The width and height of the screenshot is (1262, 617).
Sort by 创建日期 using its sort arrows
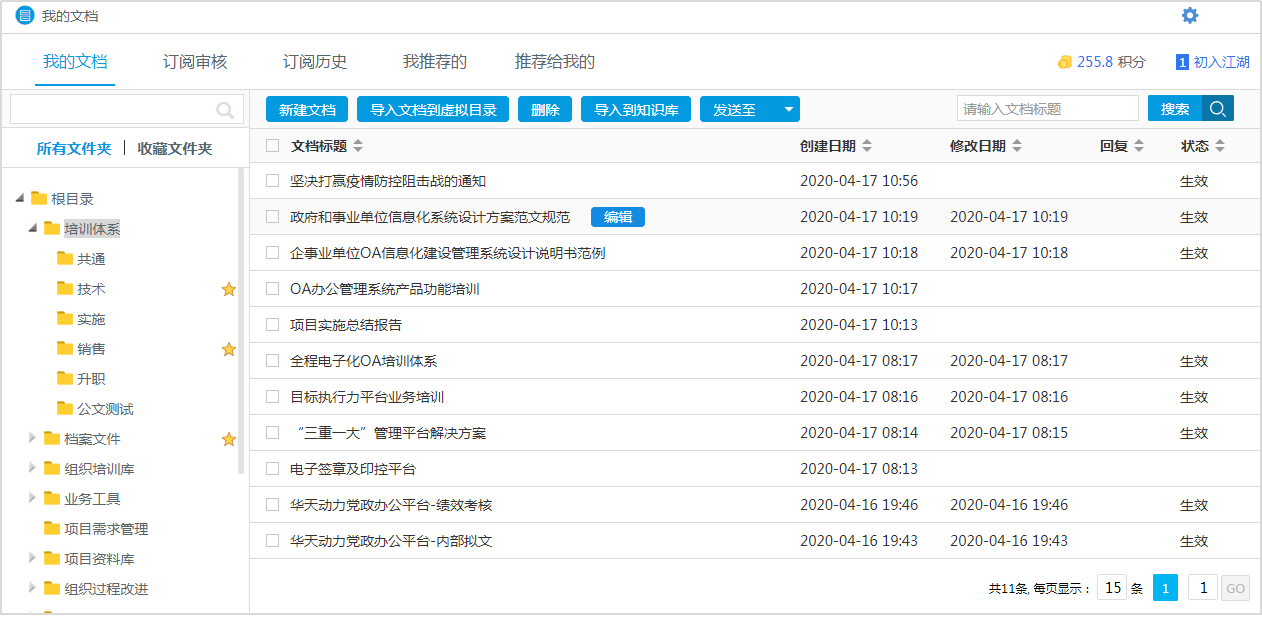point(866,144)
